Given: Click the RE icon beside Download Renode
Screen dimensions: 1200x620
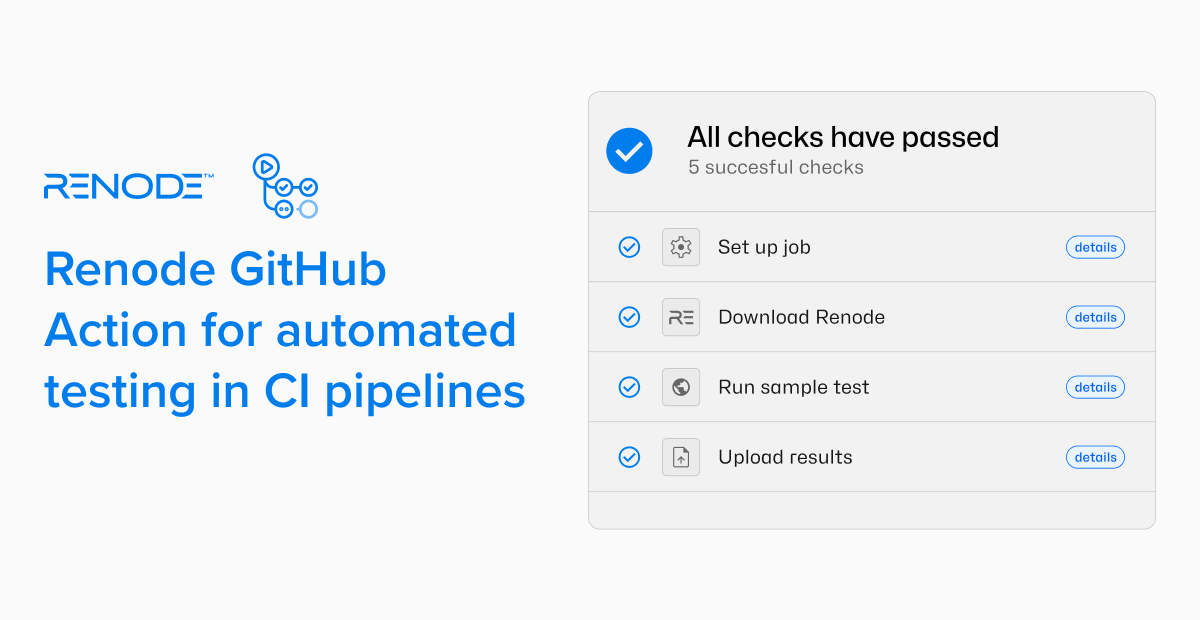Looking at the screenshot, I should tap(681, 317).
